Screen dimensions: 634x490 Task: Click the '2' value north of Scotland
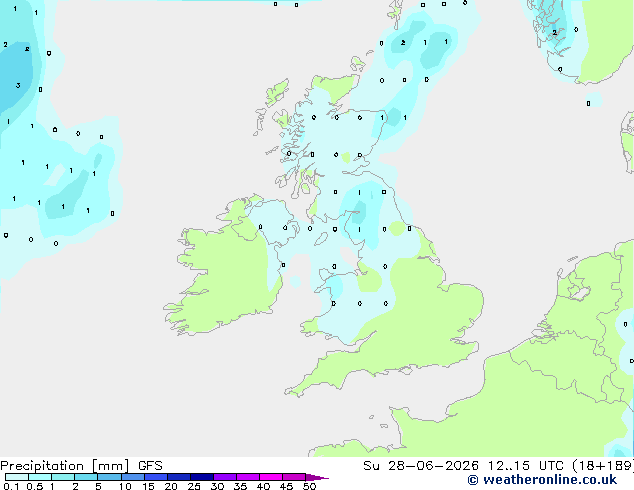[x=403, y=42]
